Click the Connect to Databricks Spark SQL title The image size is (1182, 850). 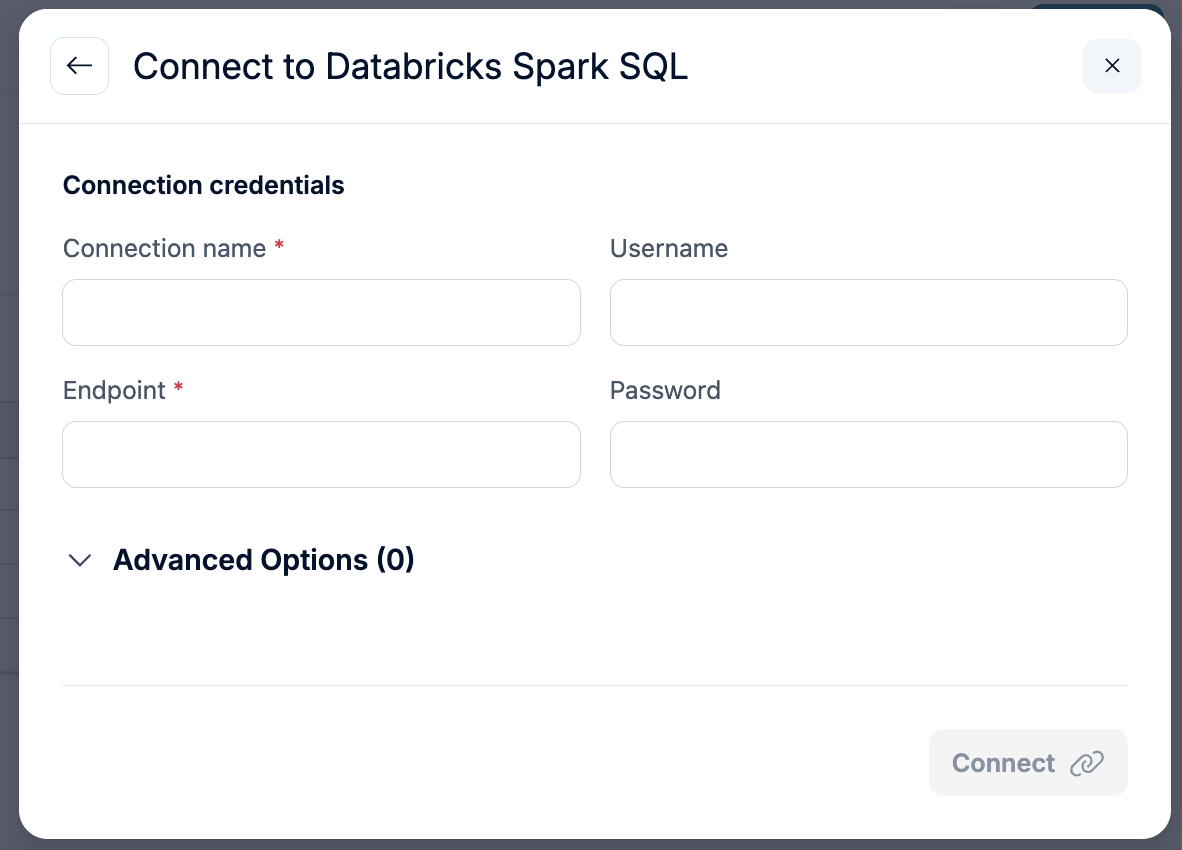click(410, 67)
